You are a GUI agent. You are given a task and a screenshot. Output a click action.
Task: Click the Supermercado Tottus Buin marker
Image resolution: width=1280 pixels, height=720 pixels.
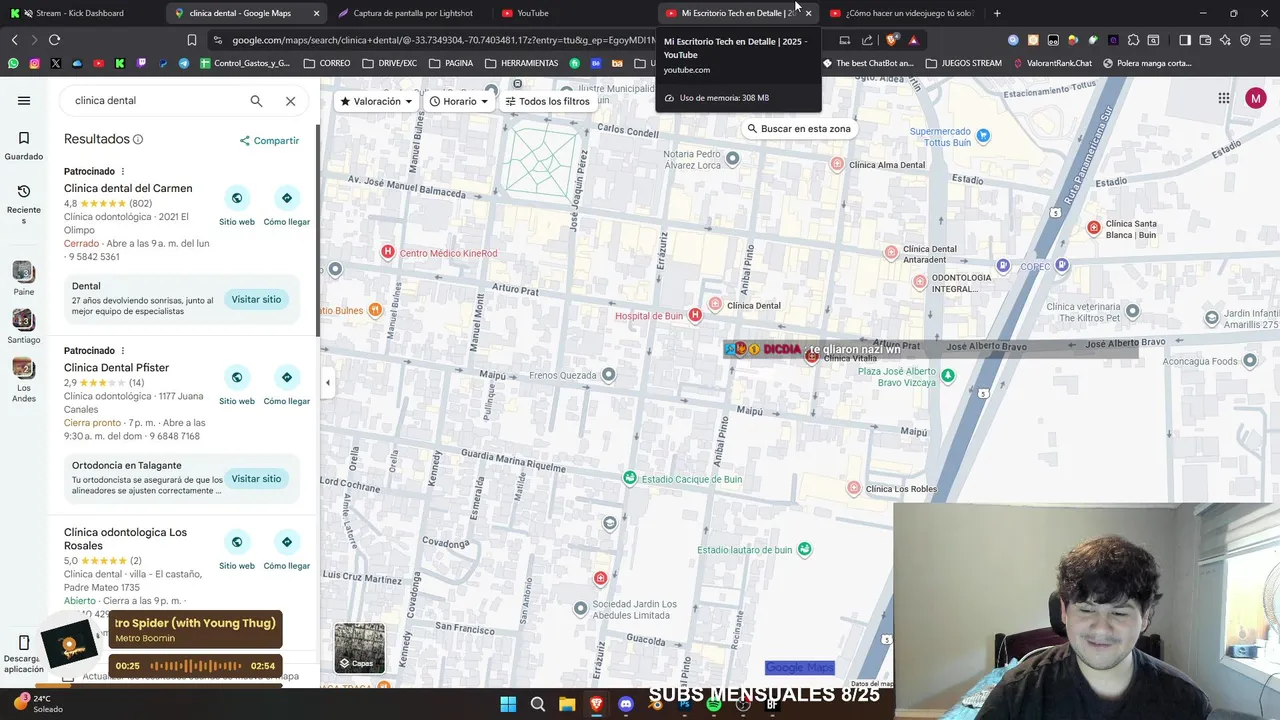pyautogui.click(x=983, y=135)
